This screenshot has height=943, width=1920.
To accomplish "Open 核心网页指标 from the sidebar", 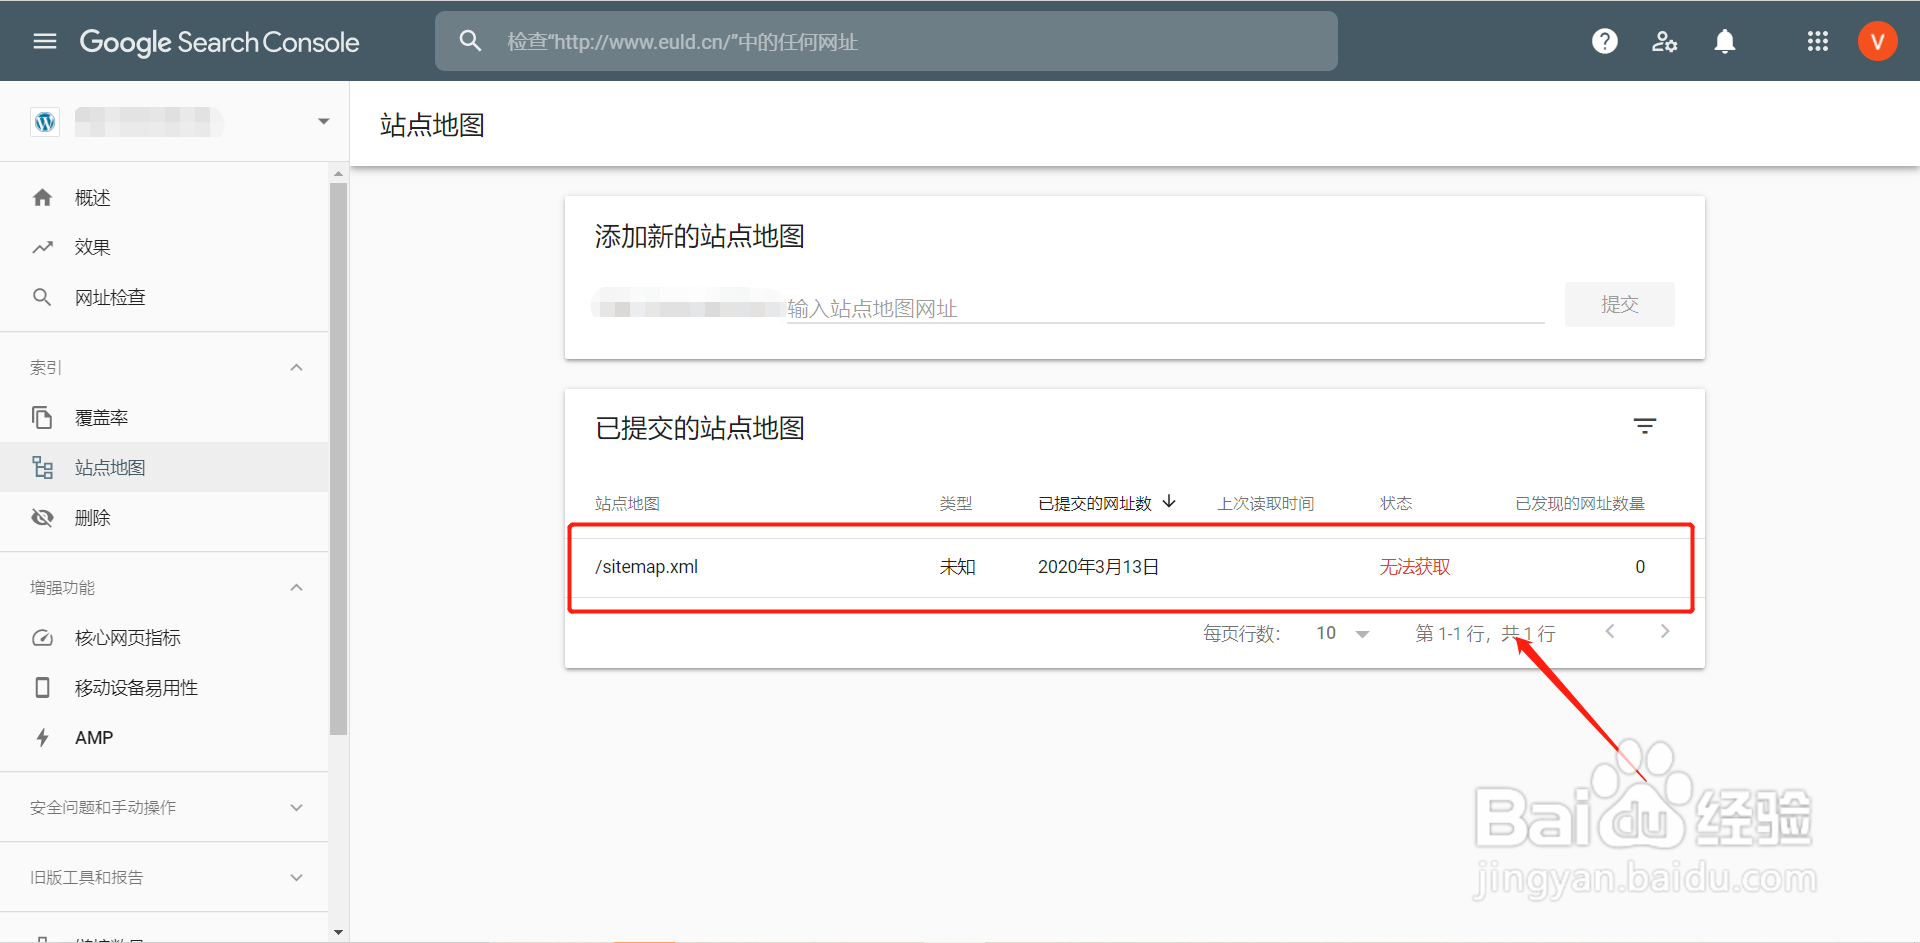I will [127, 637].
